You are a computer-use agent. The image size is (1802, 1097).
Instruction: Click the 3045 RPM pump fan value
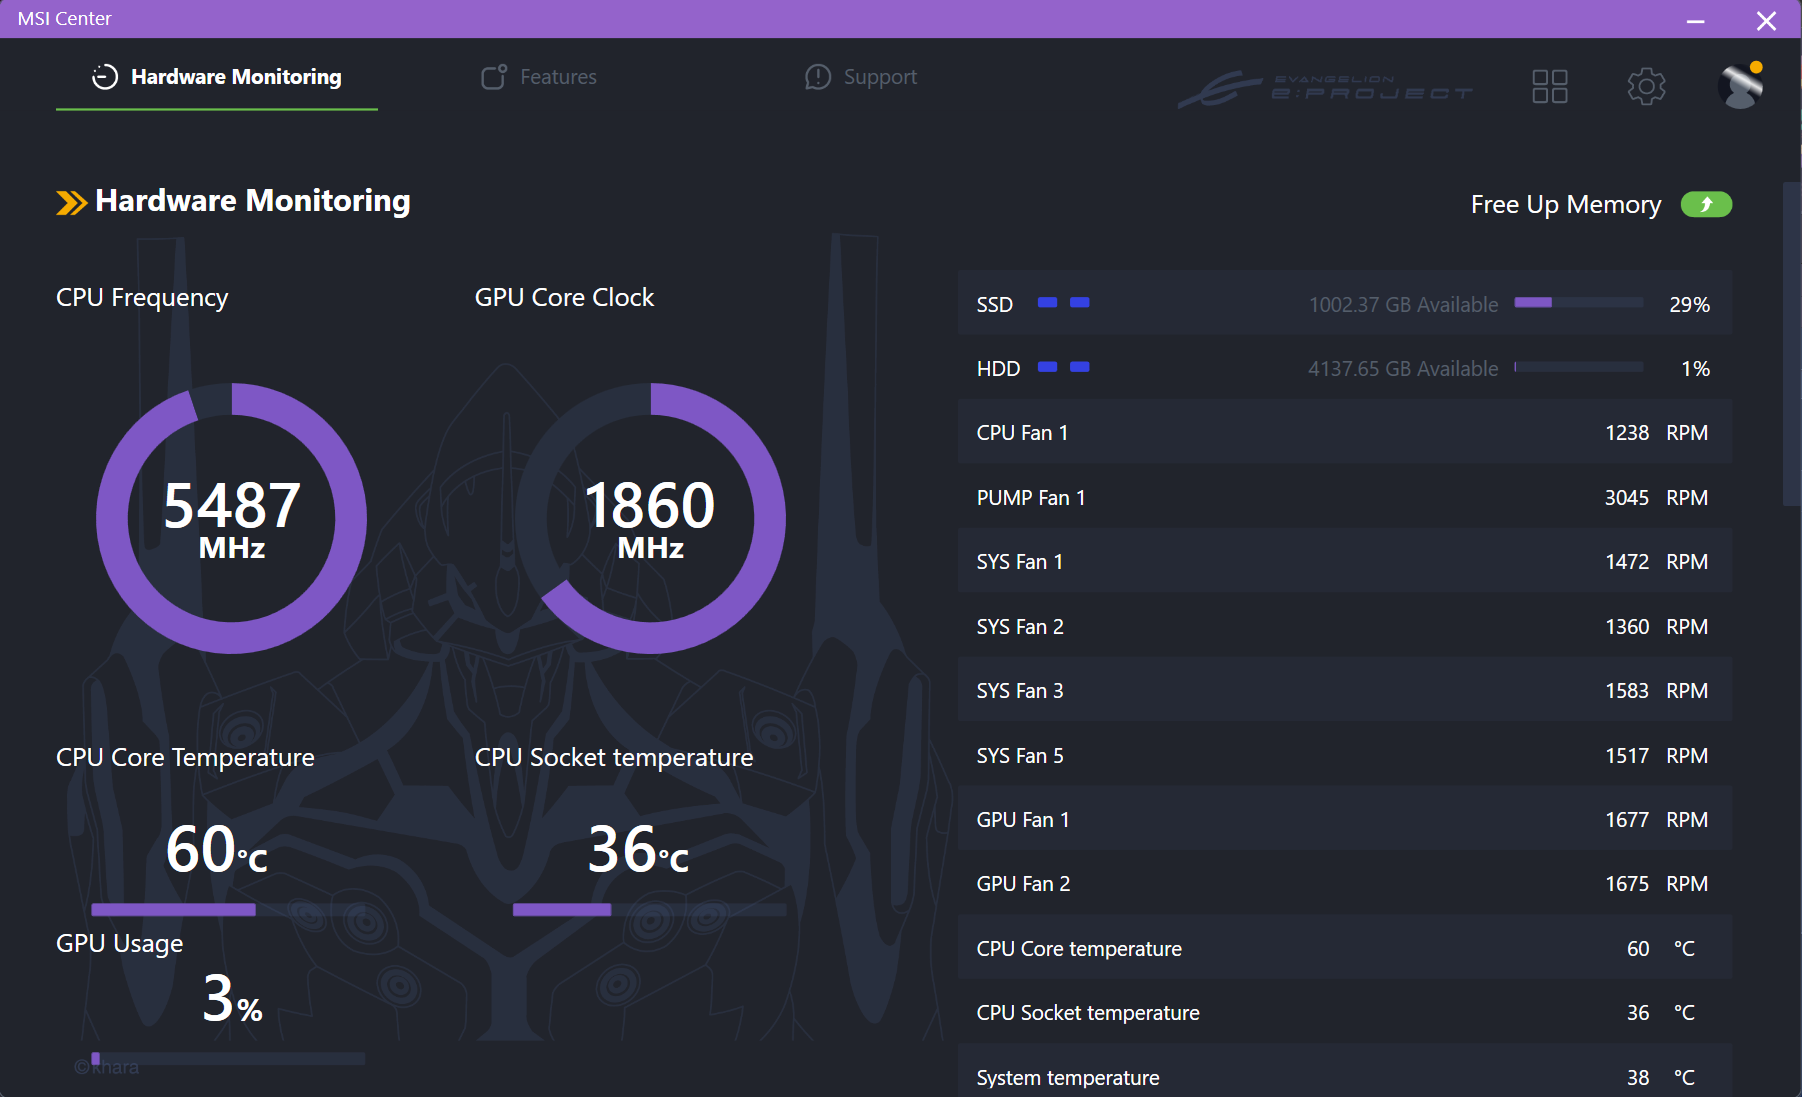[1656, 498]
